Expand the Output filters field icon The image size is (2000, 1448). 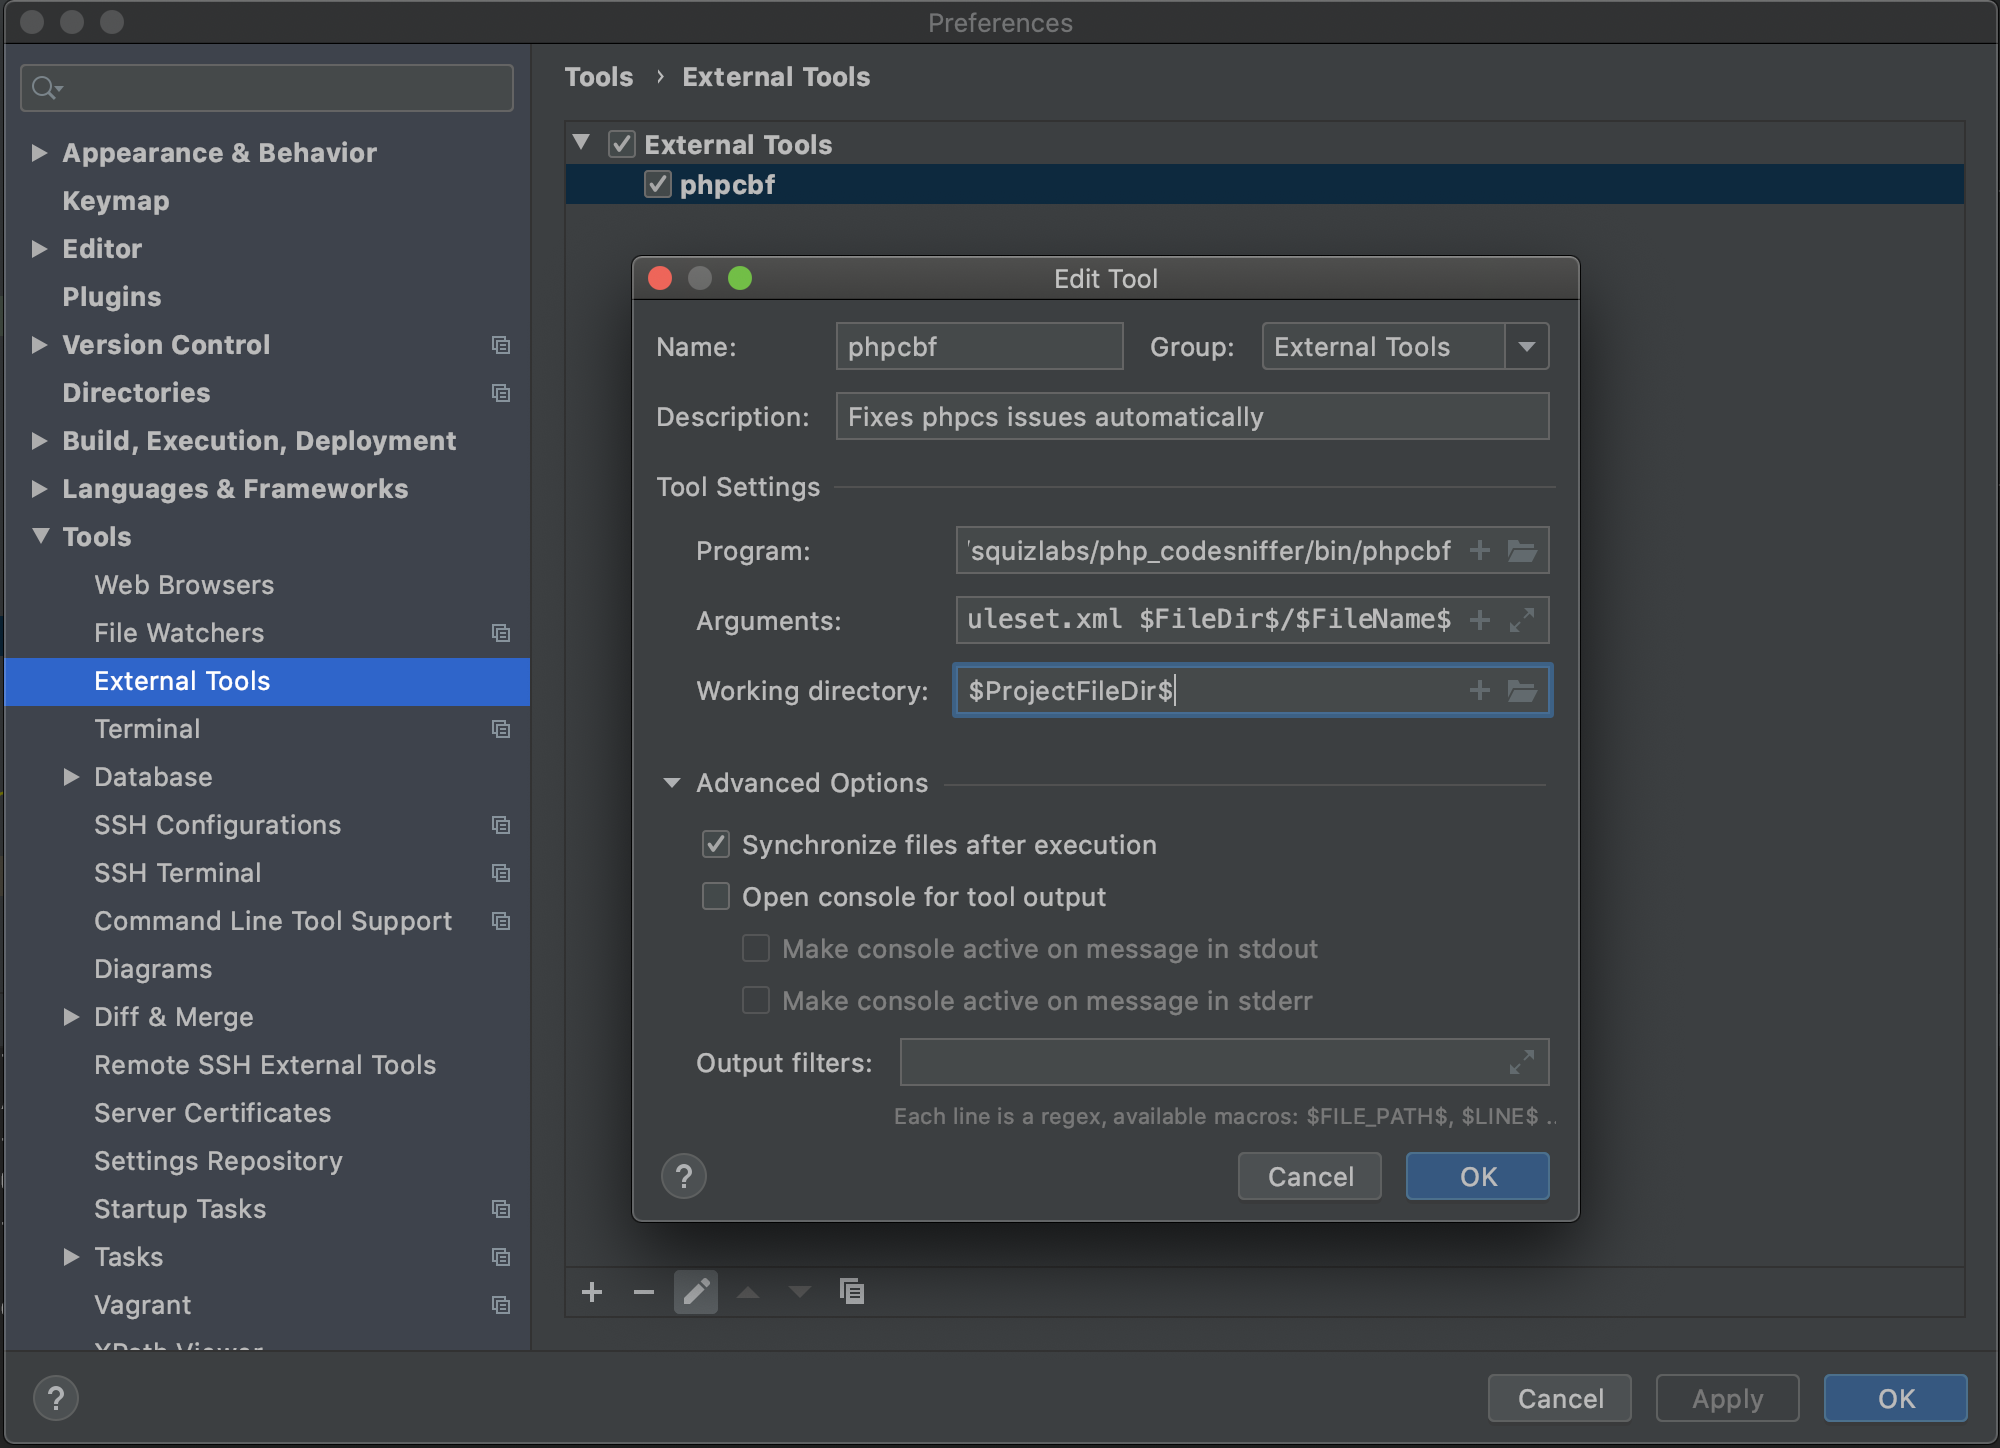pyautogui.click(x=1522, y=1063)
